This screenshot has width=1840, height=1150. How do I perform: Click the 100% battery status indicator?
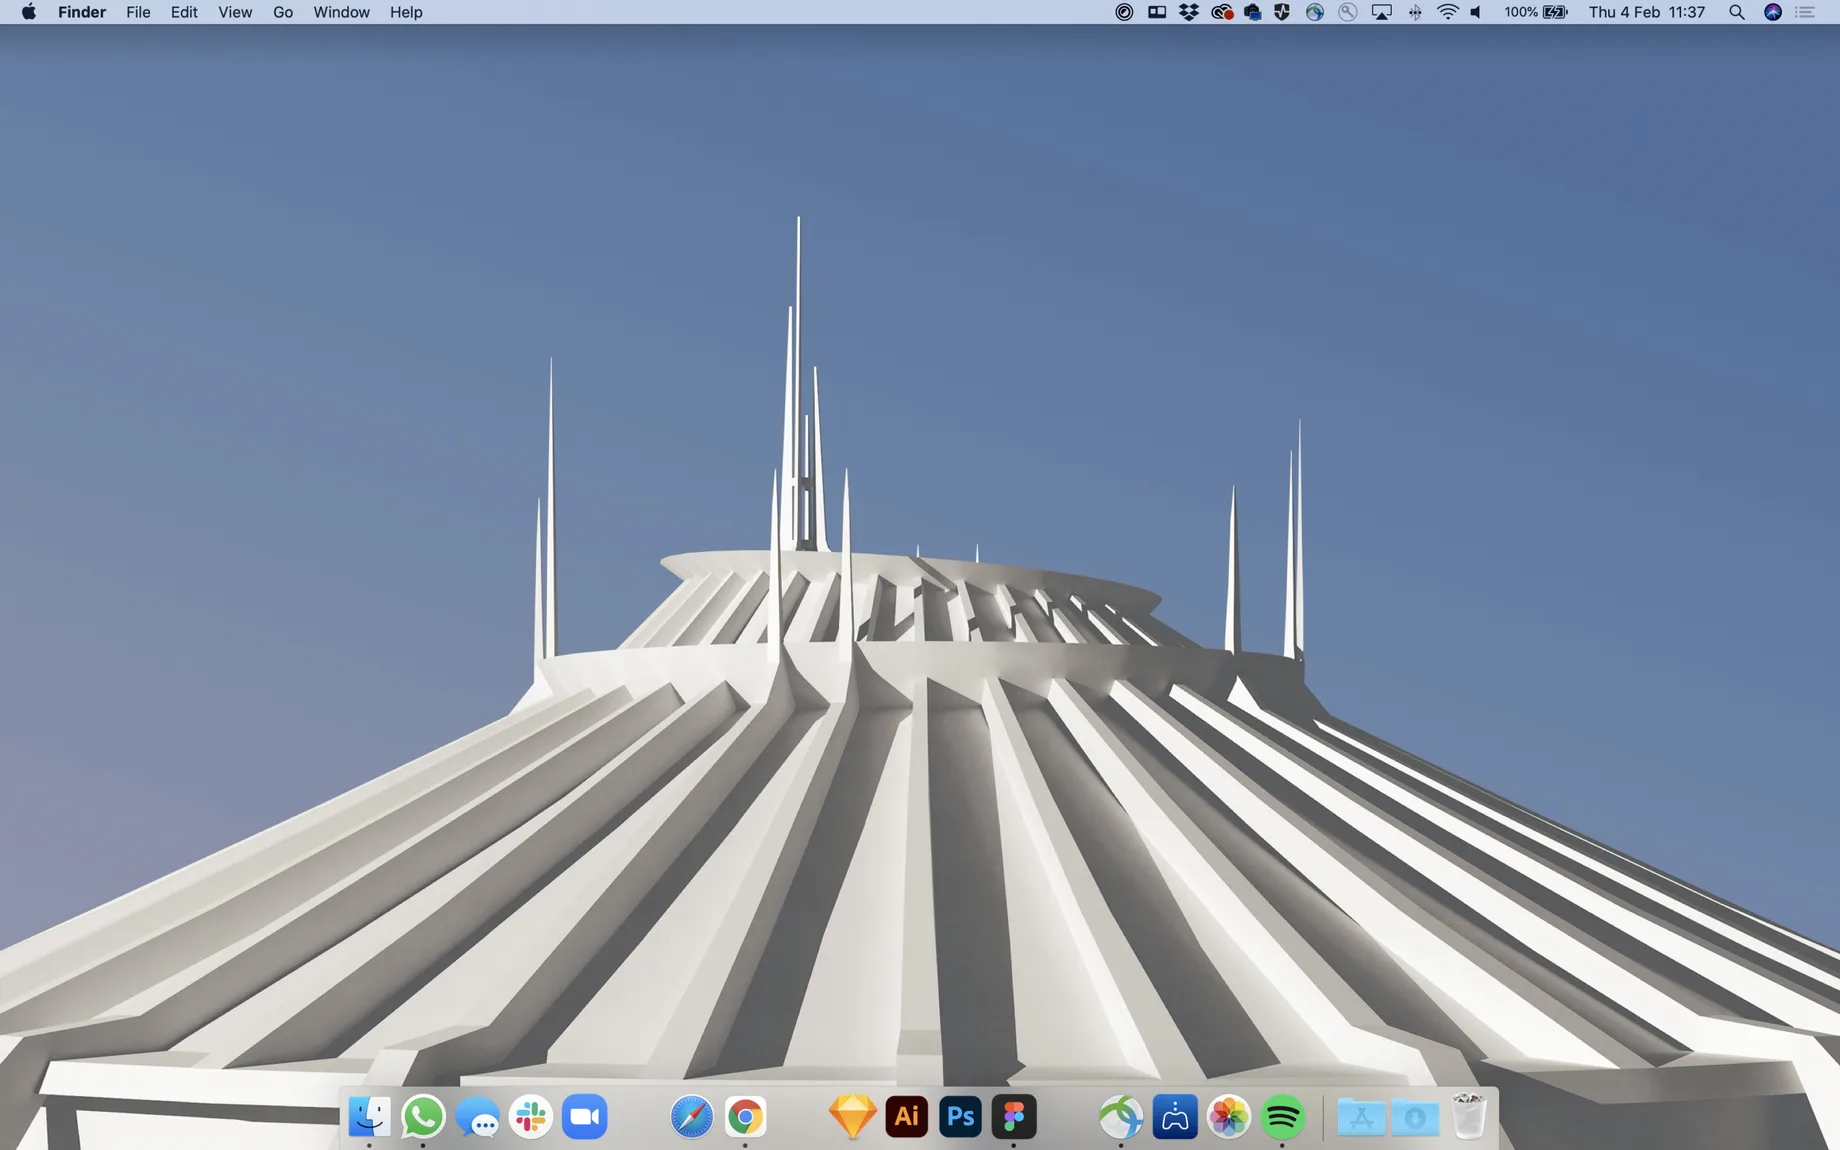pyautogui.click(x=1536, y=12)
